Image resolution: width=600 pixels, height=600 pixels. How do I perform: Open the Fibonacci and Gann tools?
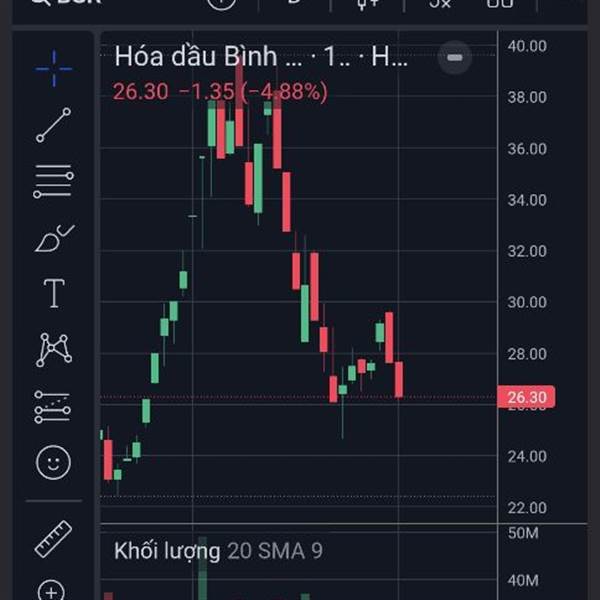pos(53,182)
